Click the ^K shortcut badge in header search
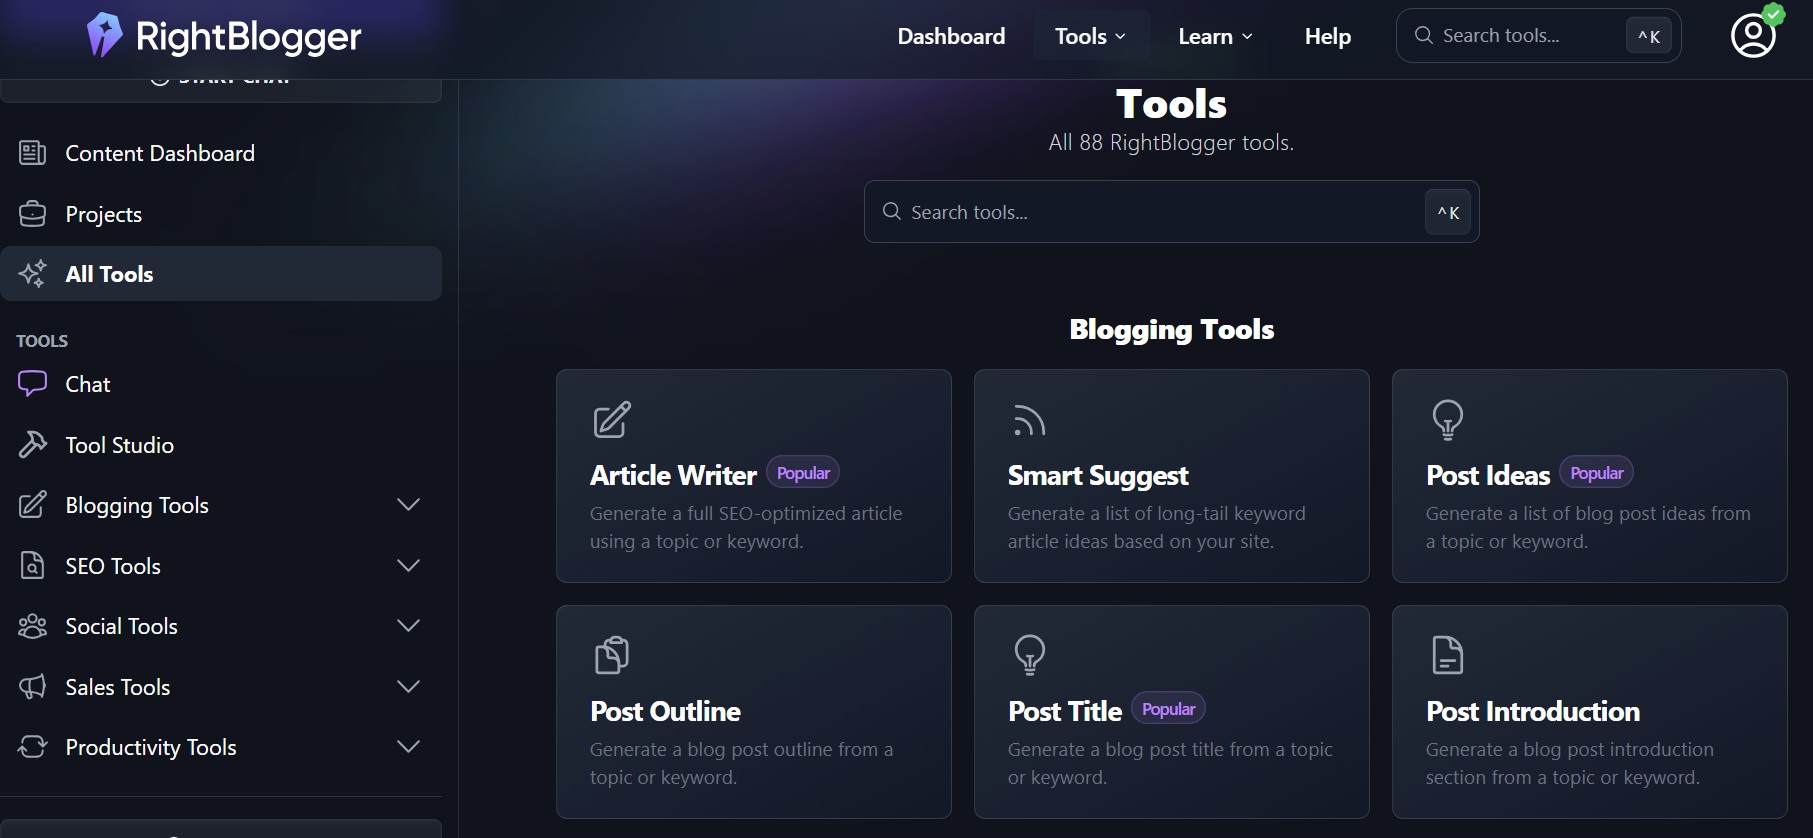 (1649, 36)
